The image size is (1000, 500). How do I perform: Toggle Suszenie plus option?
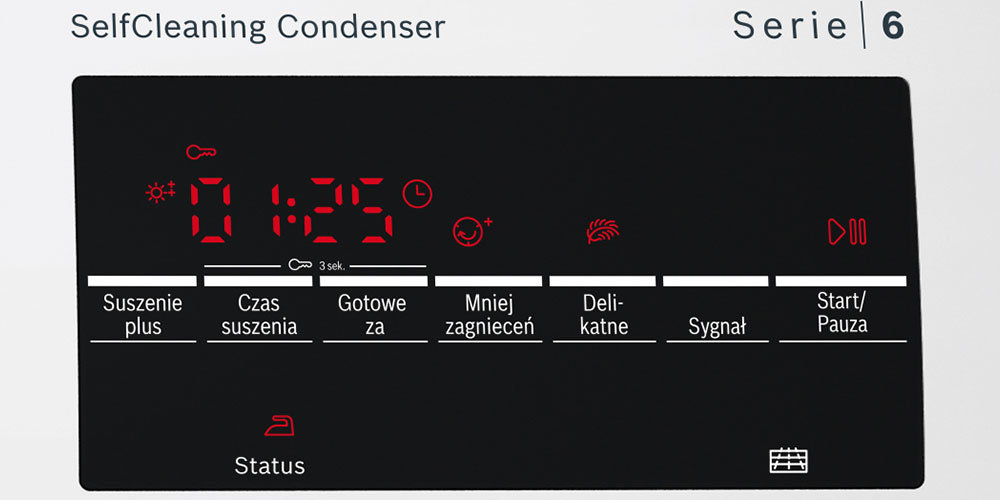pos(143,315)
